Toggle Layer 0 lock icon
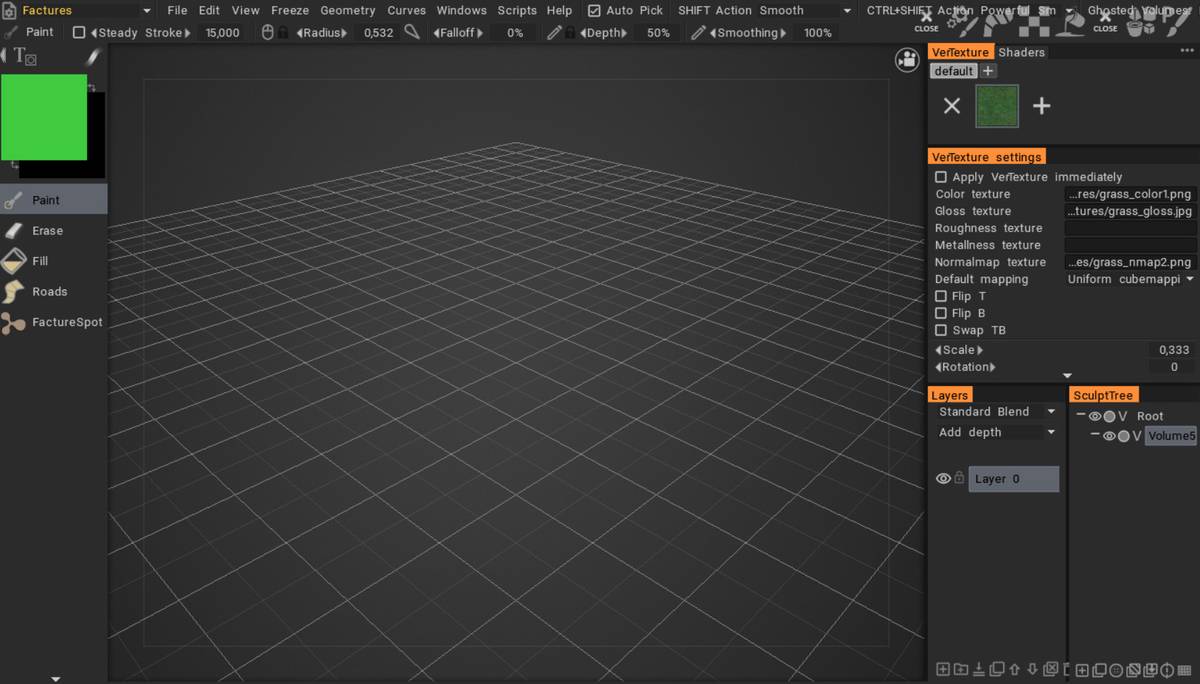 [959, 478]
